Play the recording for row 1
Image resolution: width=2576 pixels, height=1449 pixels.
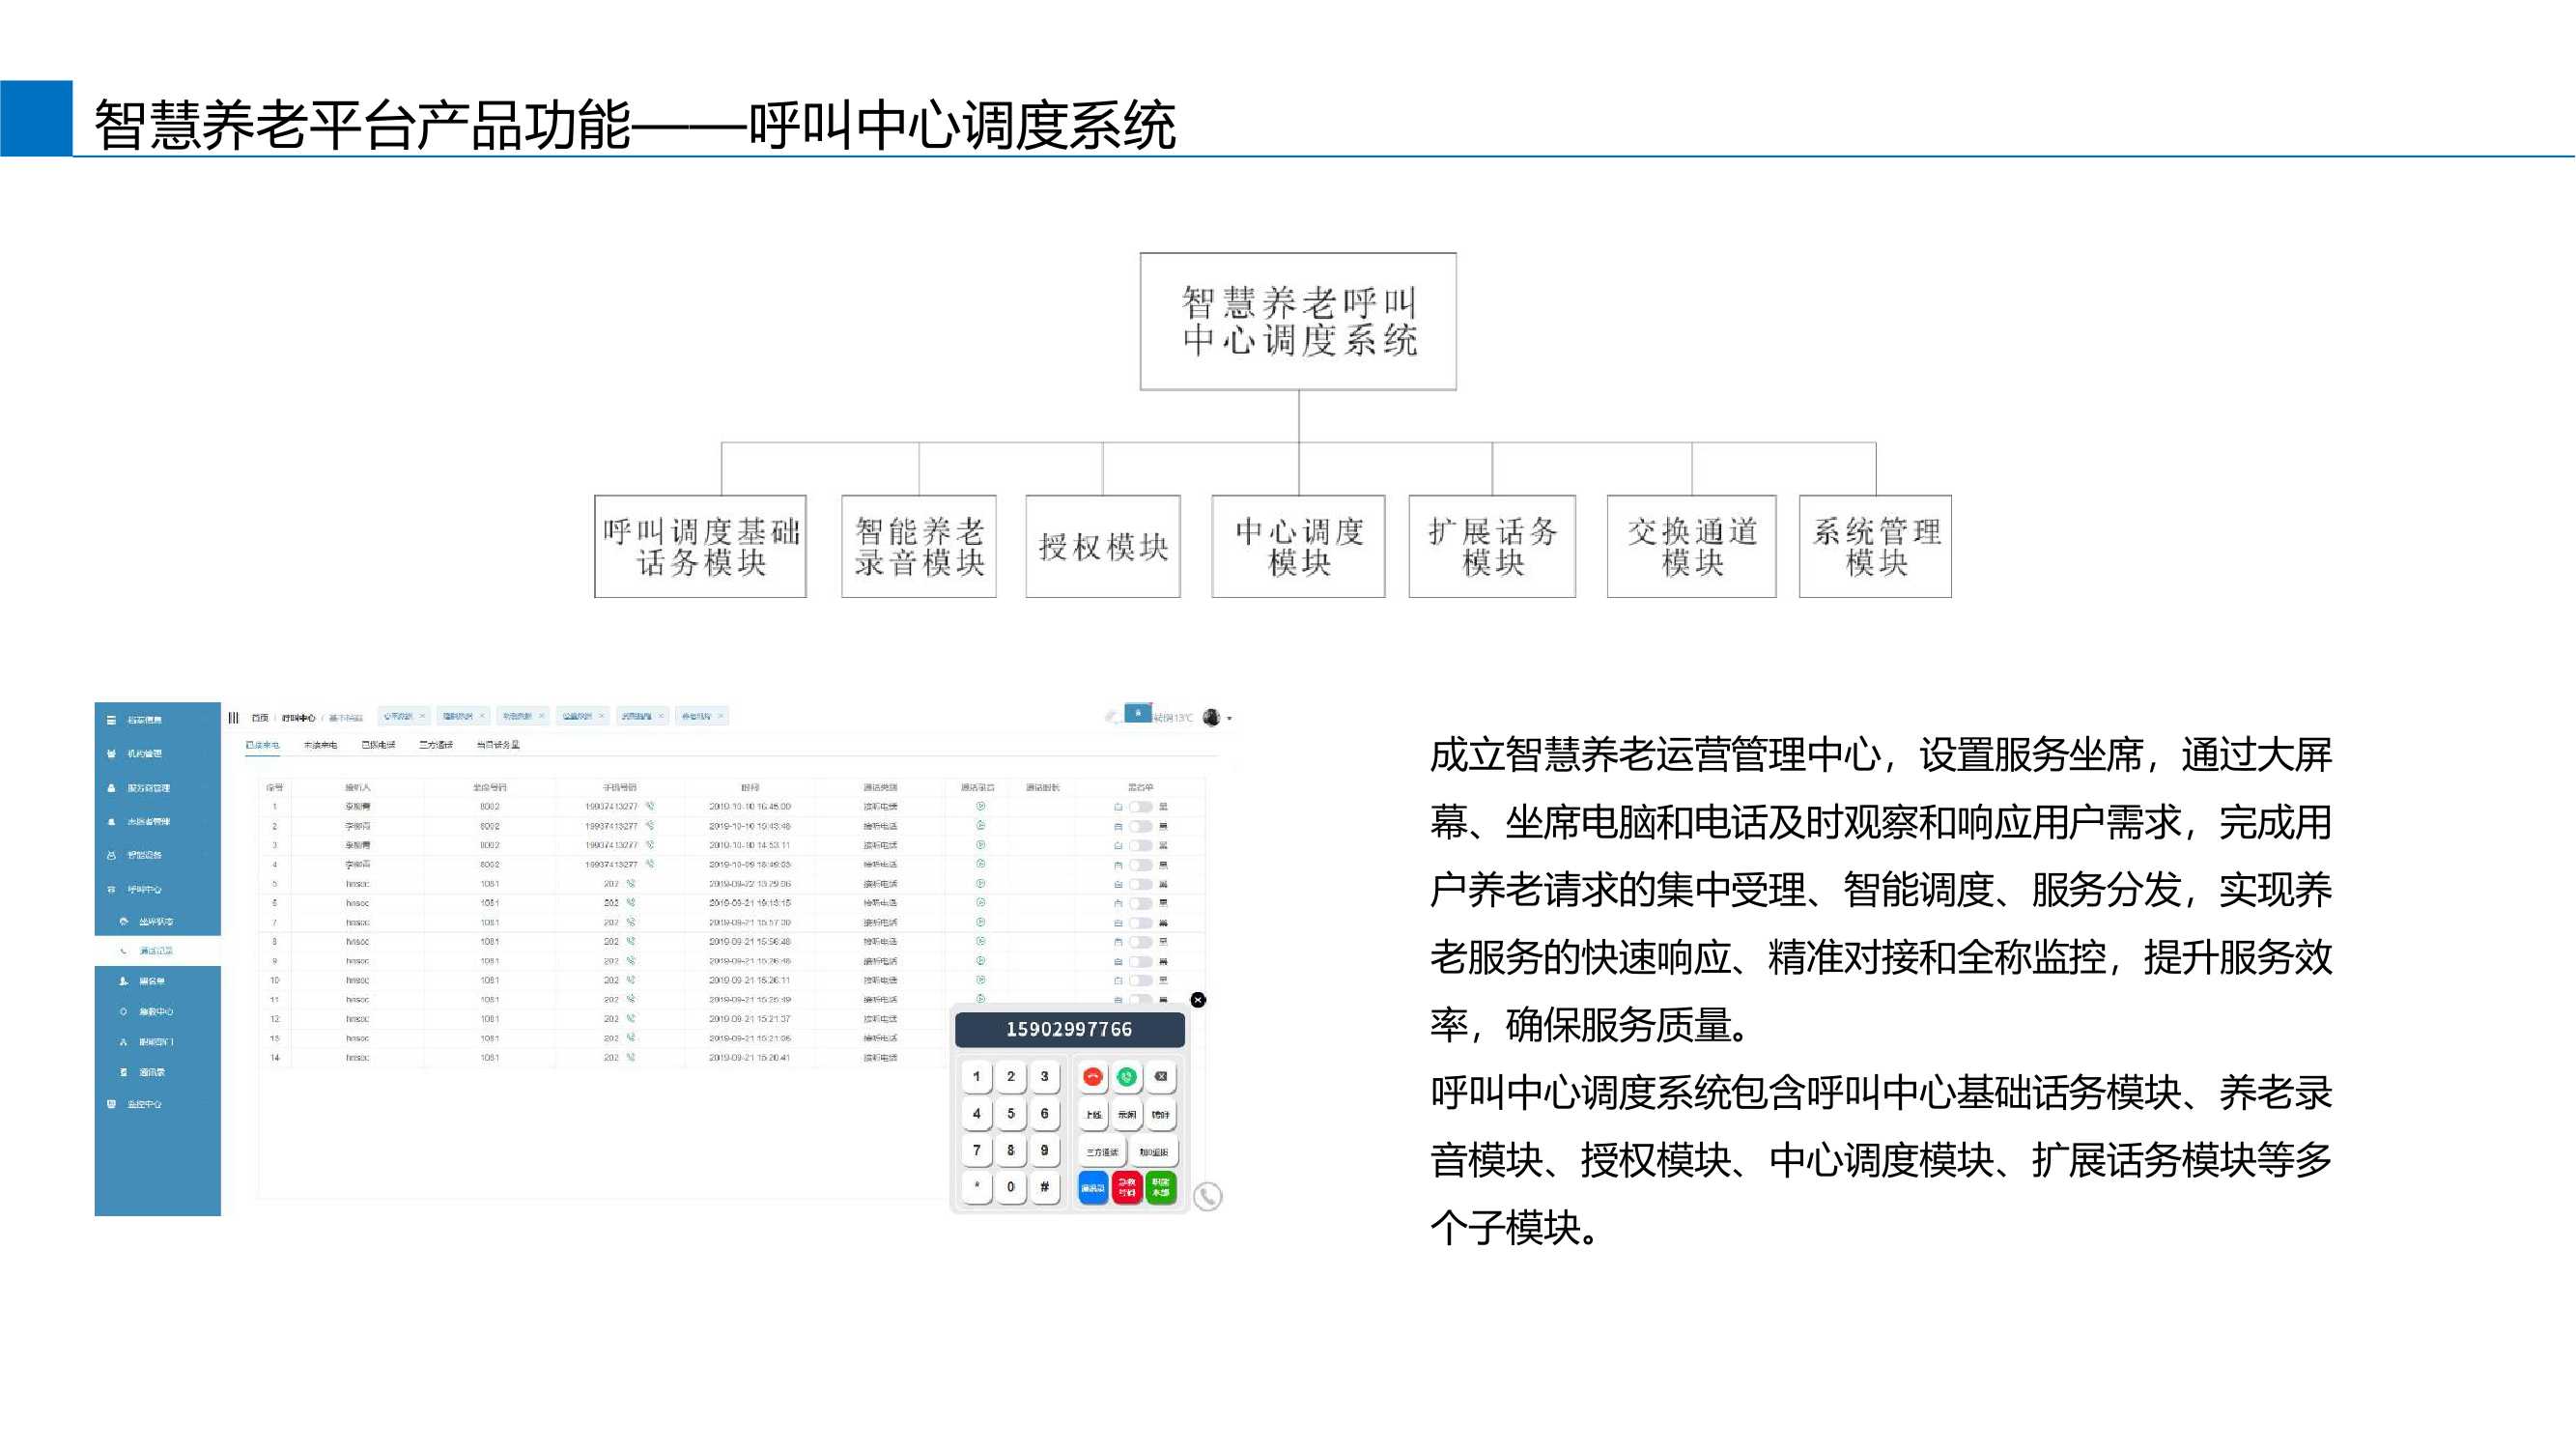pyautogui.click(x=981, y=806)
